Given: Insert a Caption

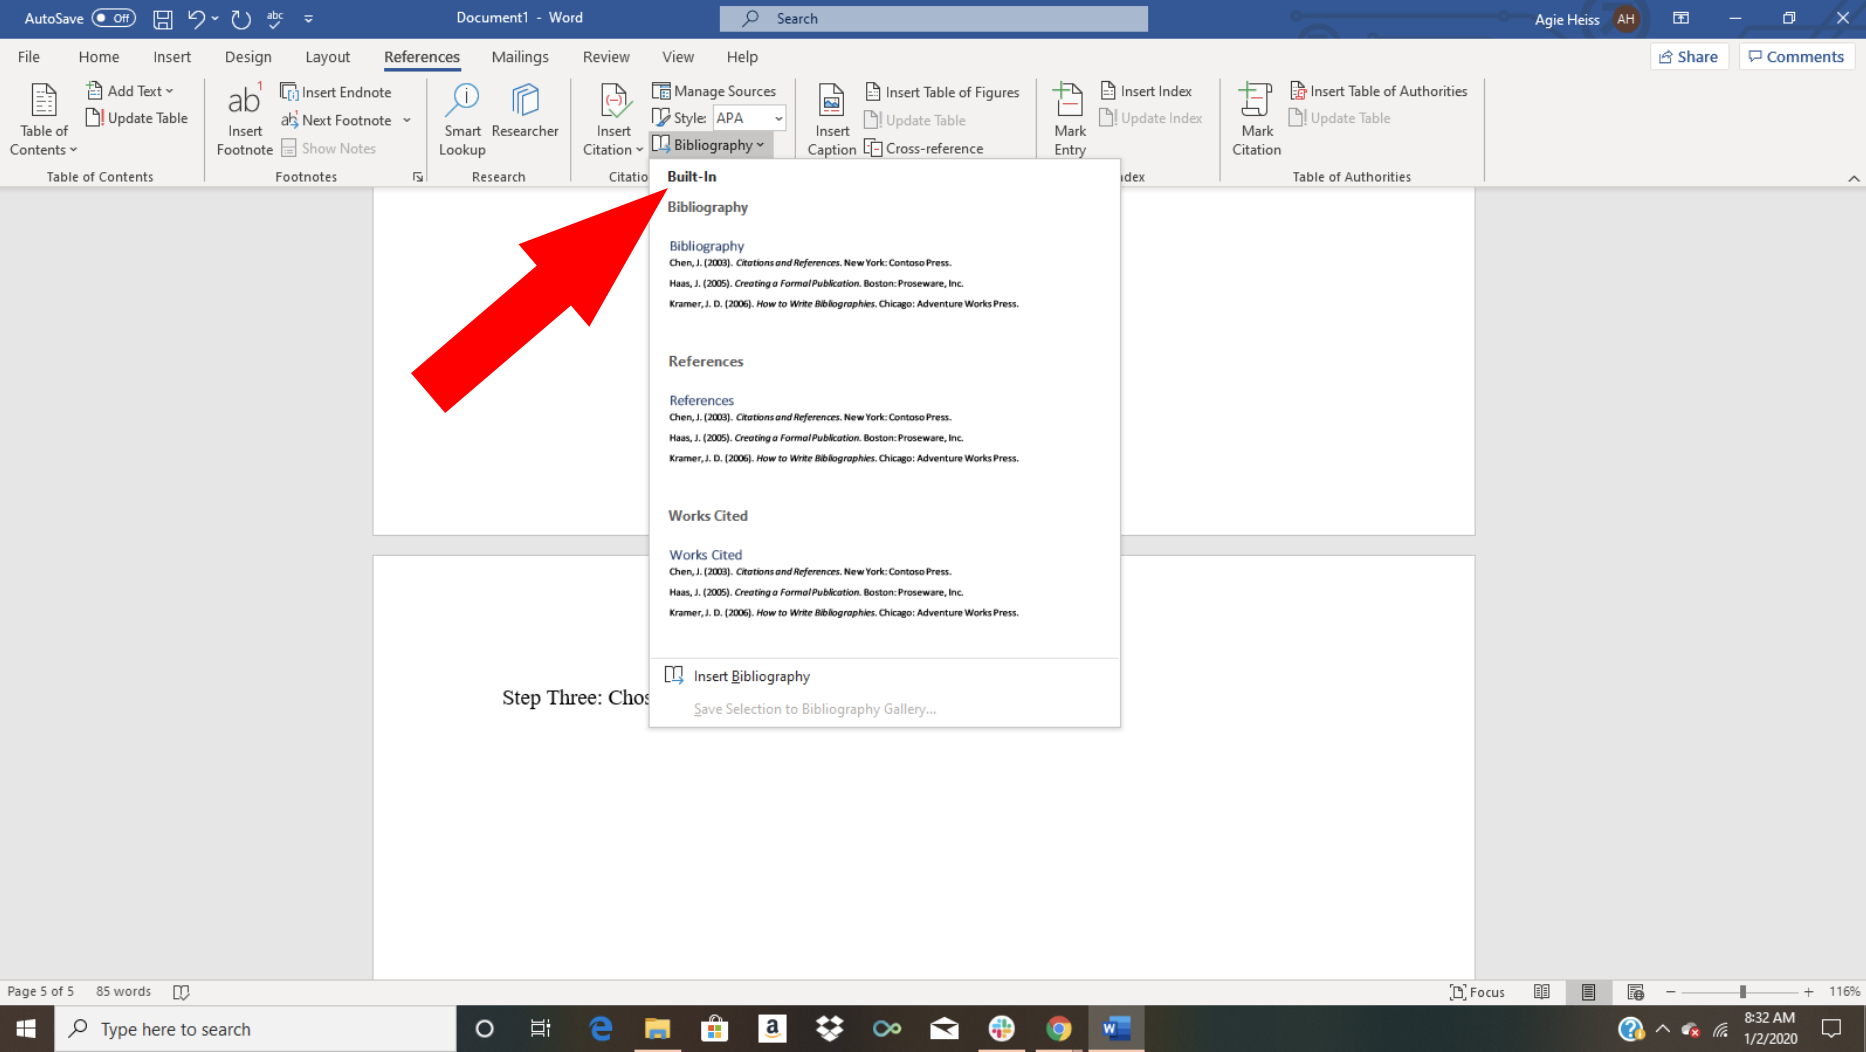Looking at the screenshot, I should [x=830, y=117].
